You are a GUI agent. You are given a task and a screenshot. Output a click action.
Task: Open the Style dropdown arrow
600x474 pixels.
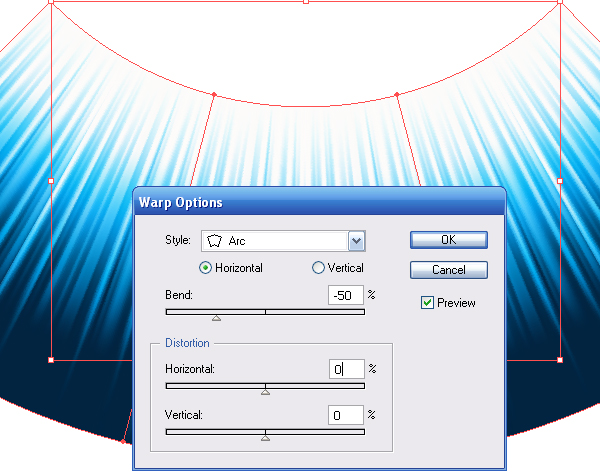[x=356, y=241]
